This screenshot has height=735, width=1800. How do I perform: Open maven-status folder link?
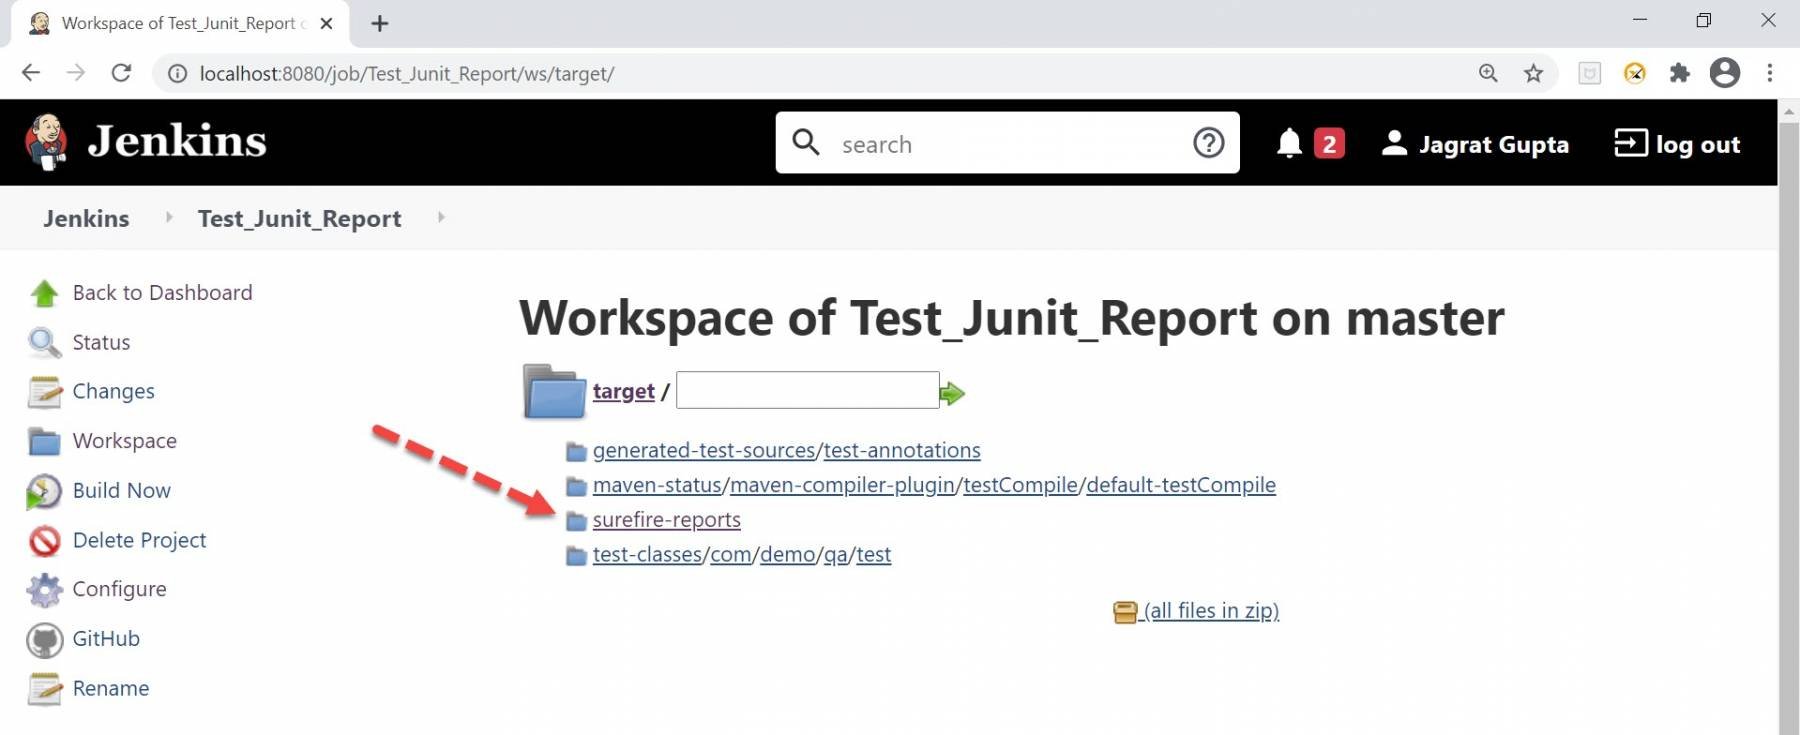pyautogui.click(x=657, y=486)
